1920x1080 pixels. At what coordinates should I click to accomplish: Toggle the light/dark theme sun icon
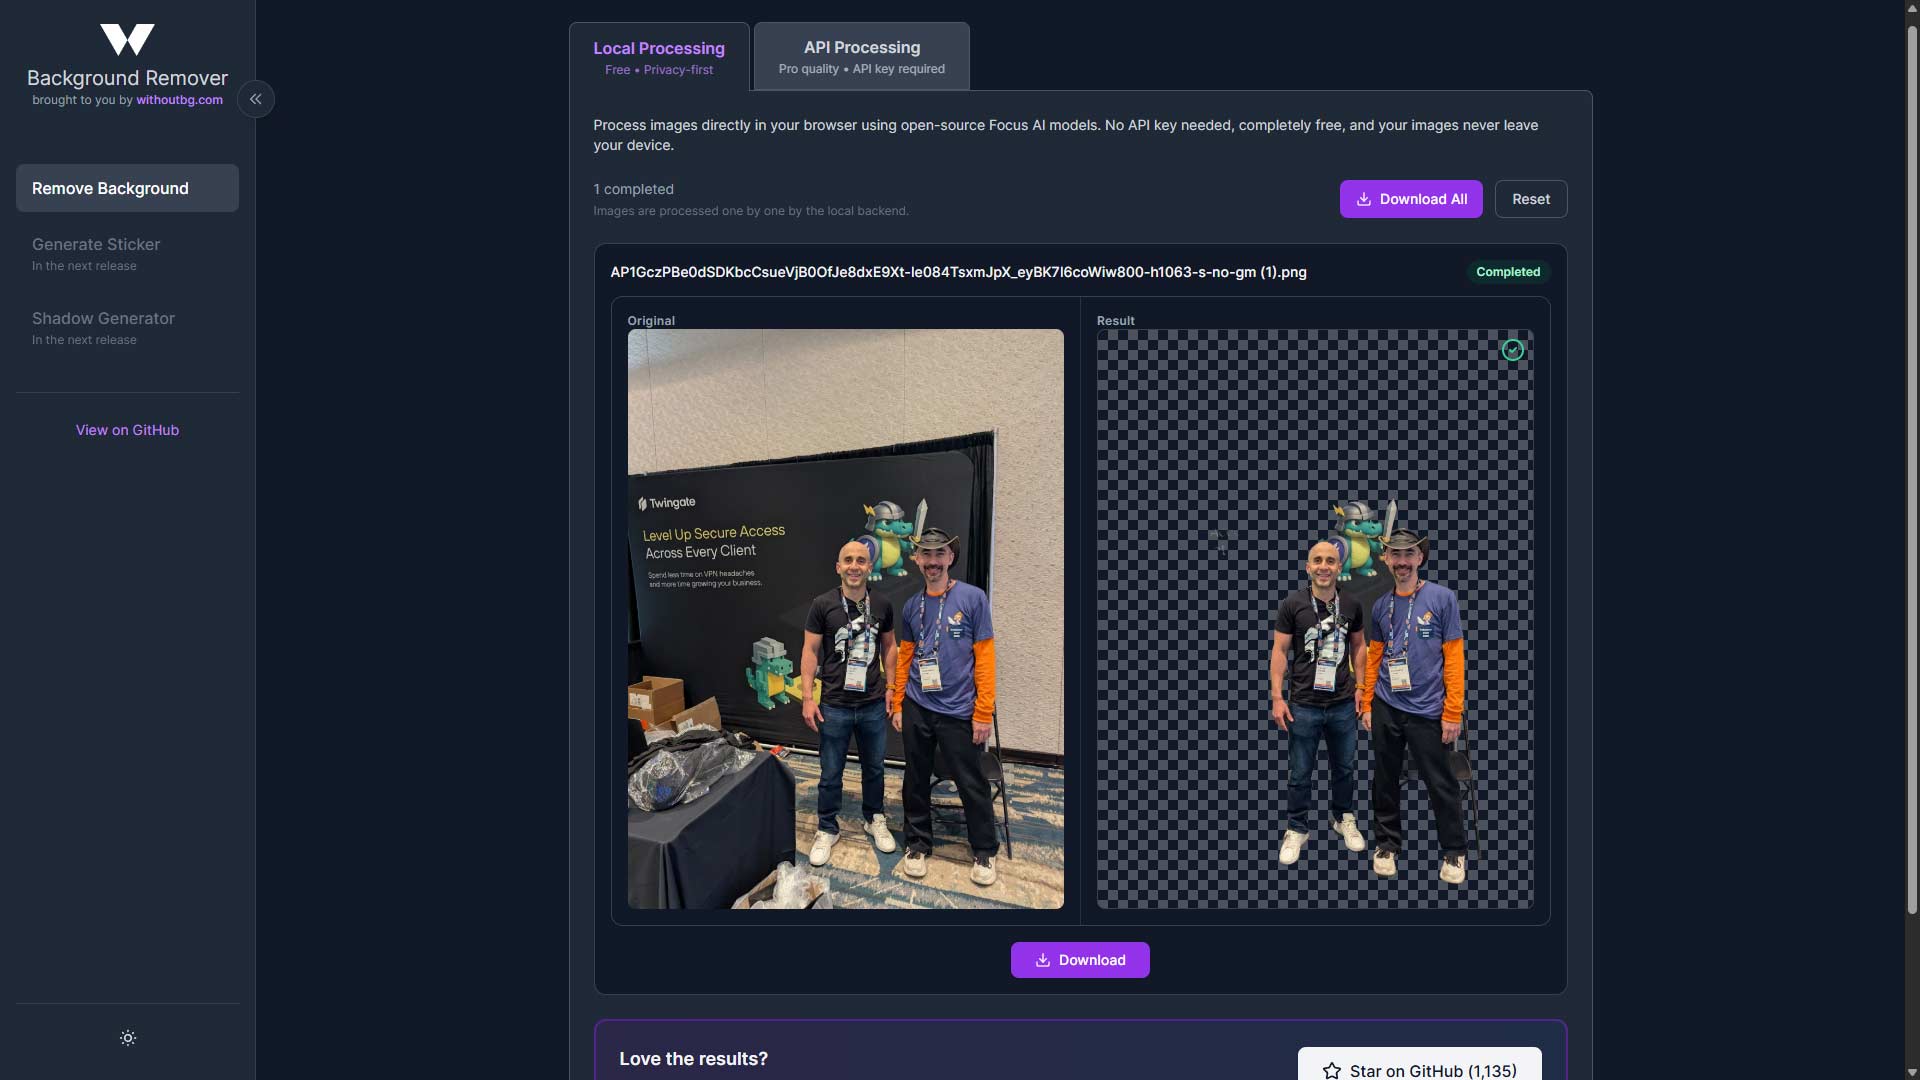point(128,1038)
